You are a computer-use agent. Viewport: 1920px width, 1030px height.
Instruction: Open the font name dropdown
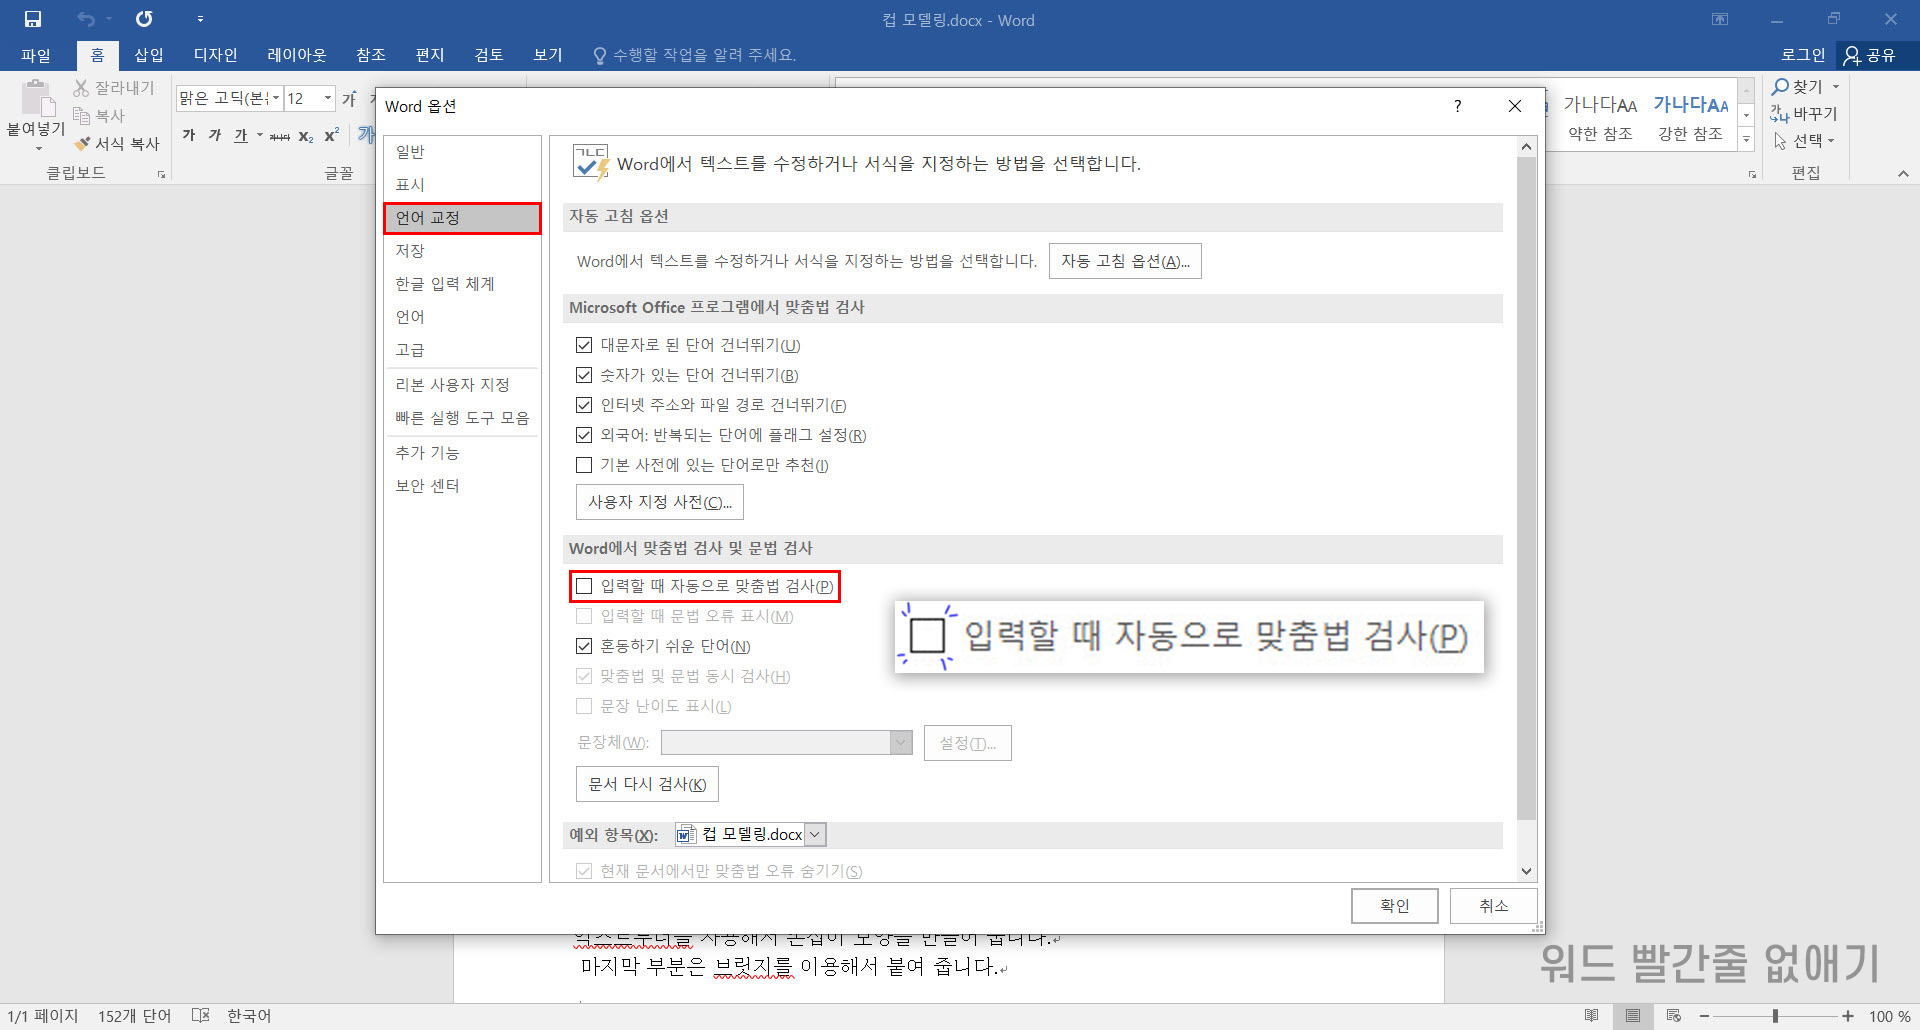(276, 98)
